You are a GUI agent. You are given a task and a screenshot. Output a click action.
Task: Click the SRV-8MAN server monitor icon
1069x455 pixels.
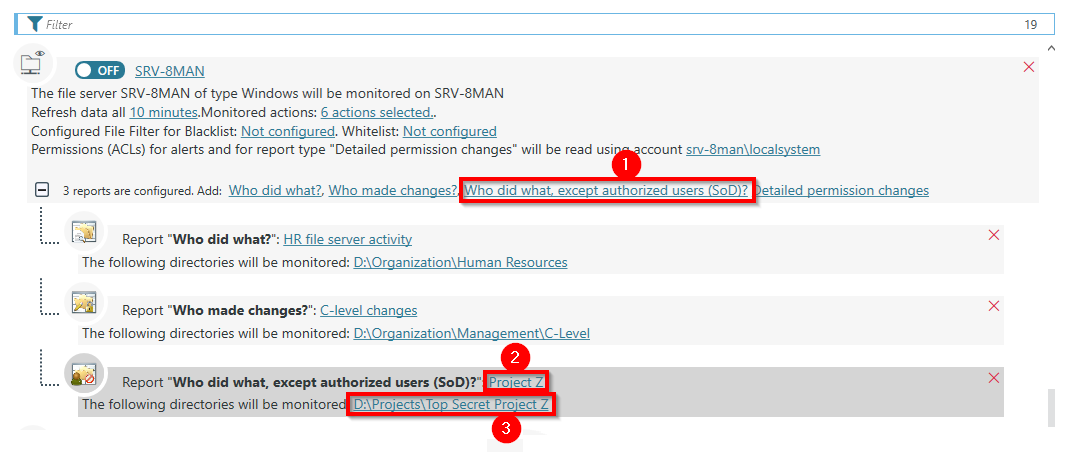tap(32, 64)
